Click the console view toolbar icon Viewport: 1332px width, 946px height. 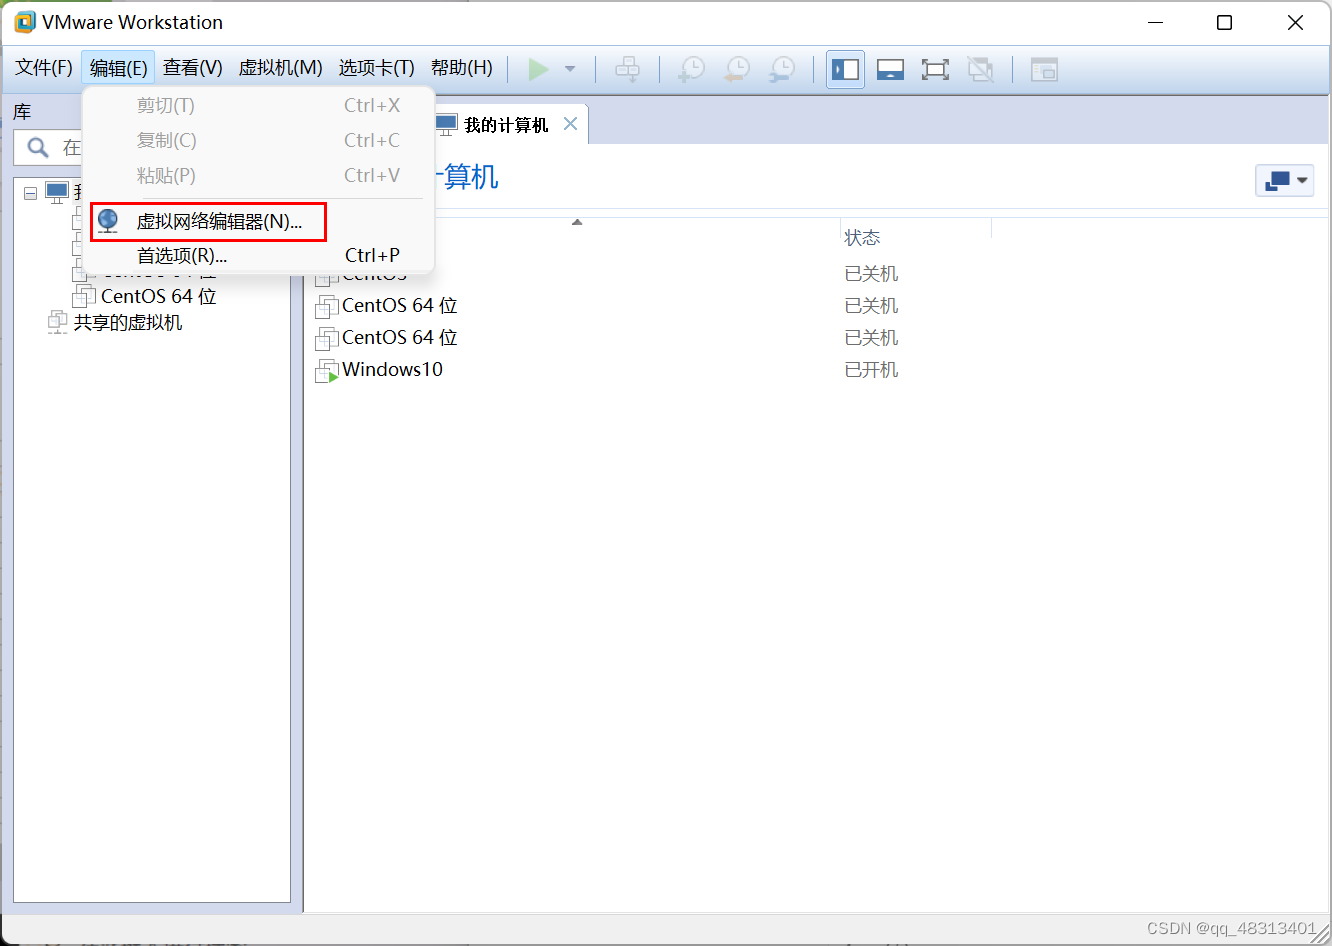(1044, 69)
